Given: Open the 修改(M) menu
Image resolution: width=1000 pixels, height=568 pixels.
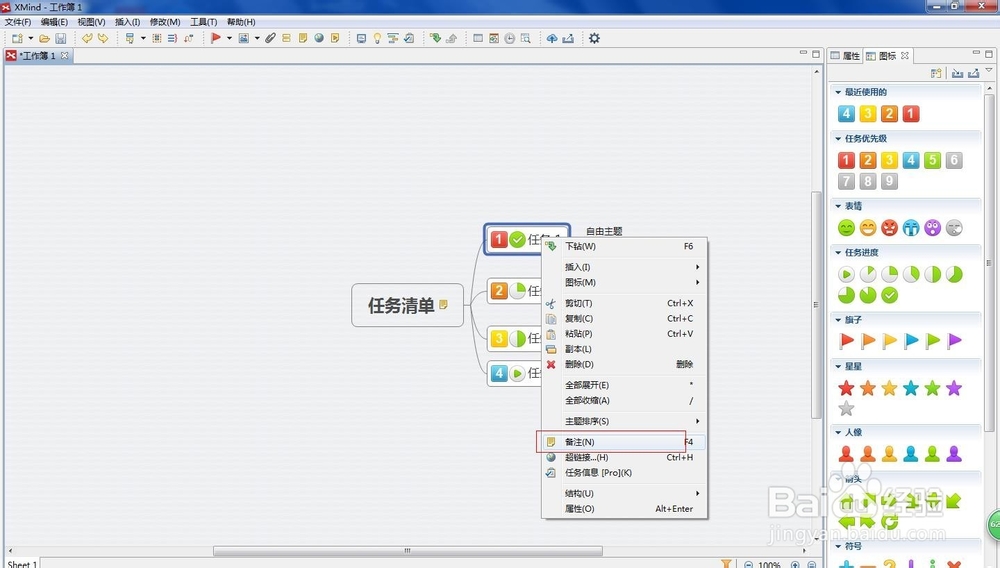Looking at the screenshot, I should click(x=165, y=22).
